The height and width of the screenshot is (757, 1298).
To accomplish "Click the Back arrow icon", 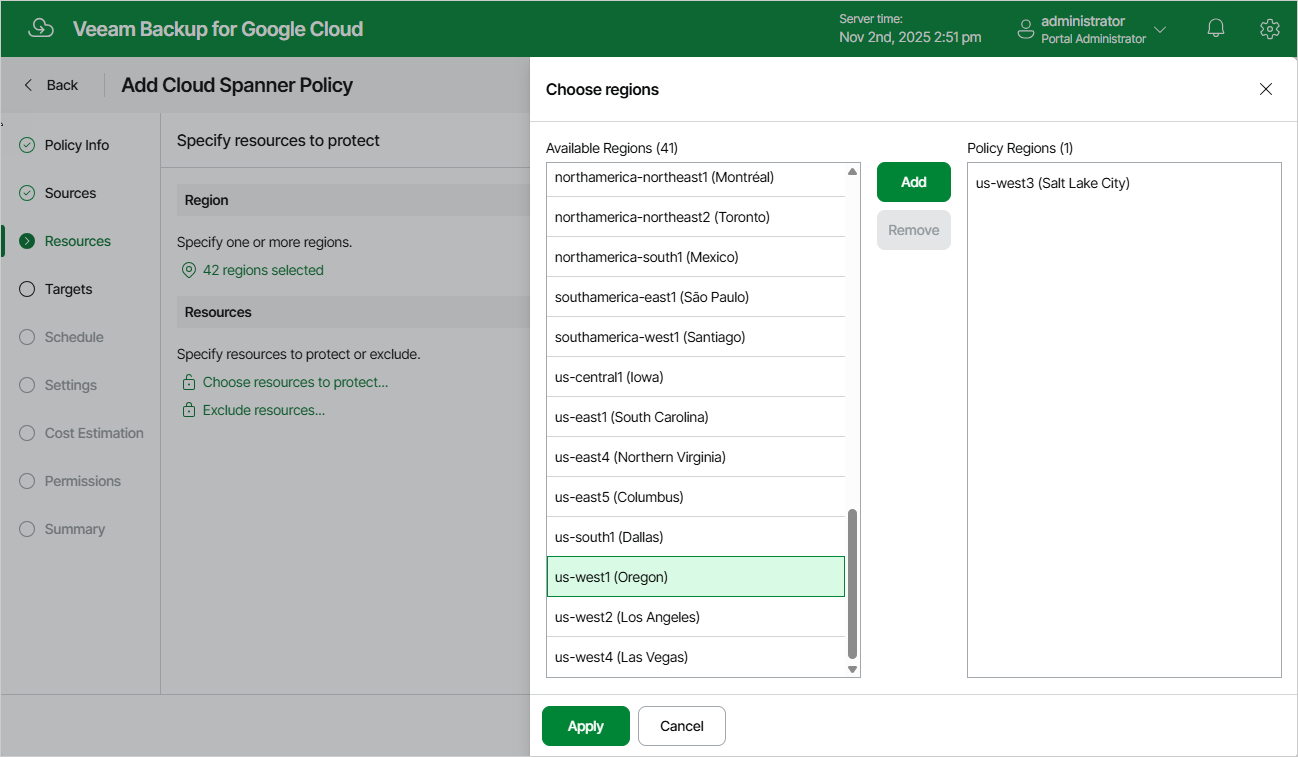I will tap(28, 85).
